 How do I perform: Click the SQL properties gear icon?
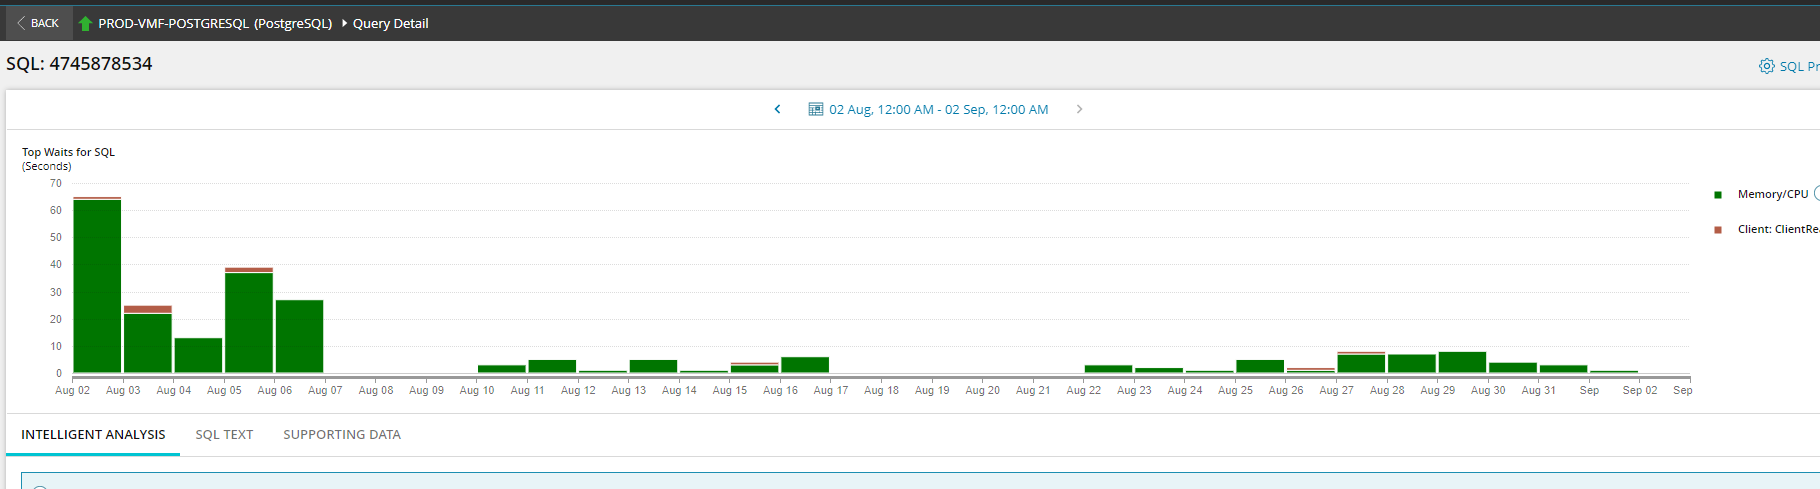click(1766, 66)
